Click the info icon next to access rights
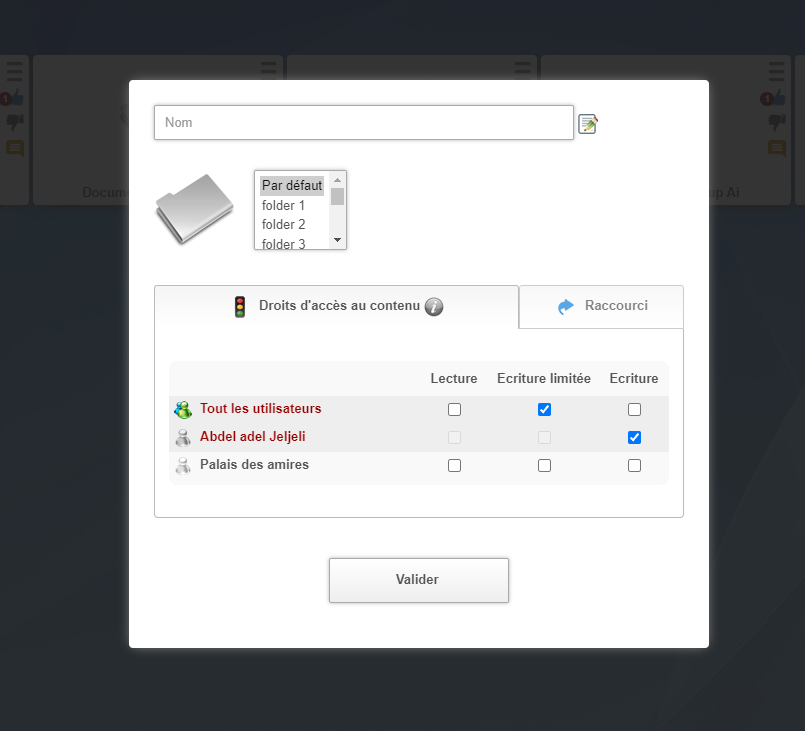 coord(433,307)
